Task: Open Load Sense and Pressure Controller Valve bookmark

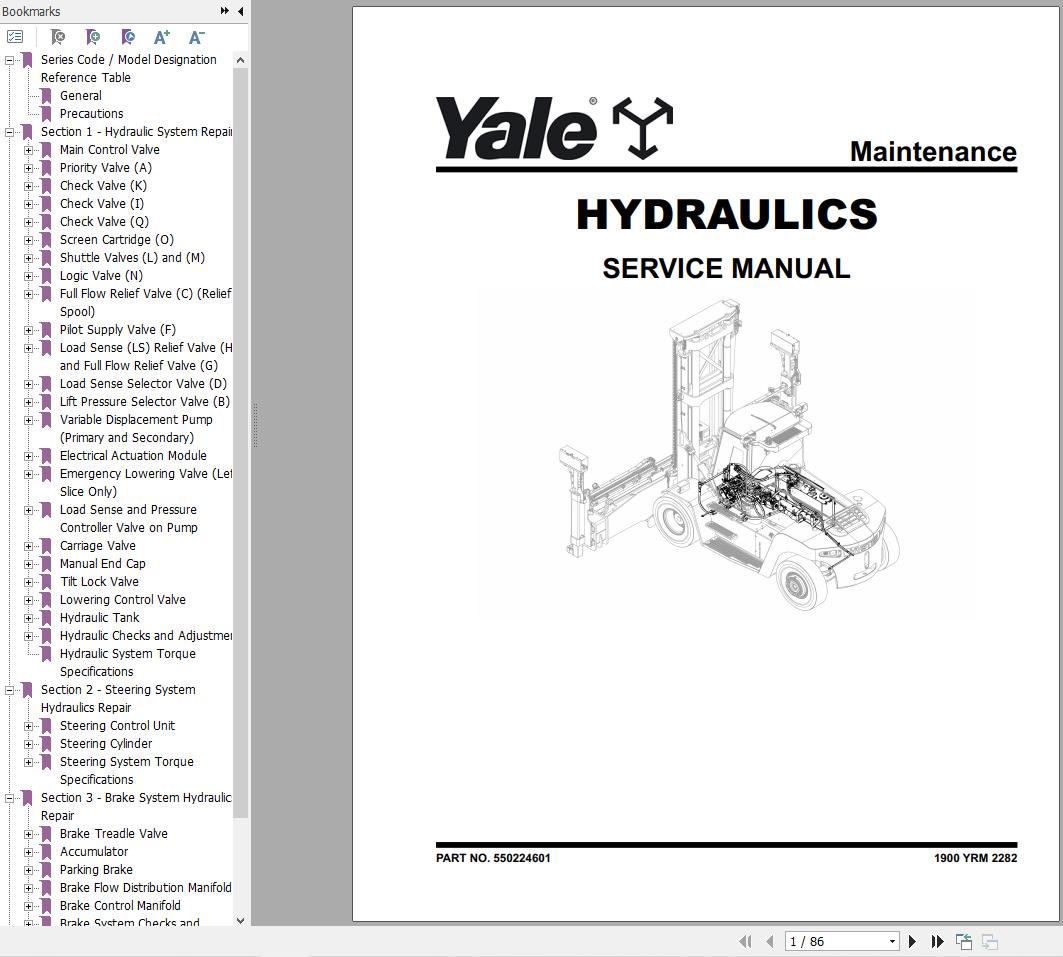Action: pyautogui.click(x=129, y=518)
